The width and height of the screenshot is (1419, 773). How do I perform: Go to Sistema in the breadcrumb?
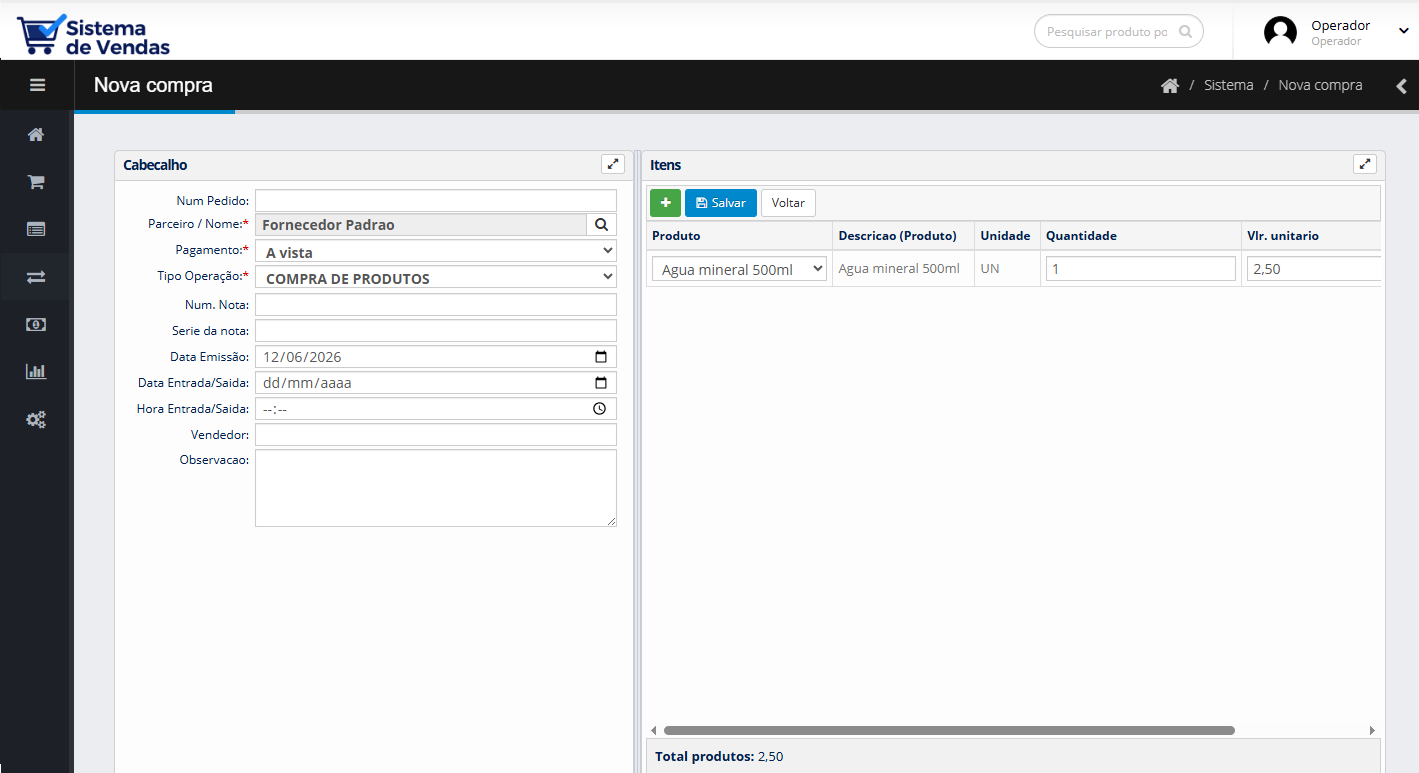(x=1228, y=85)
